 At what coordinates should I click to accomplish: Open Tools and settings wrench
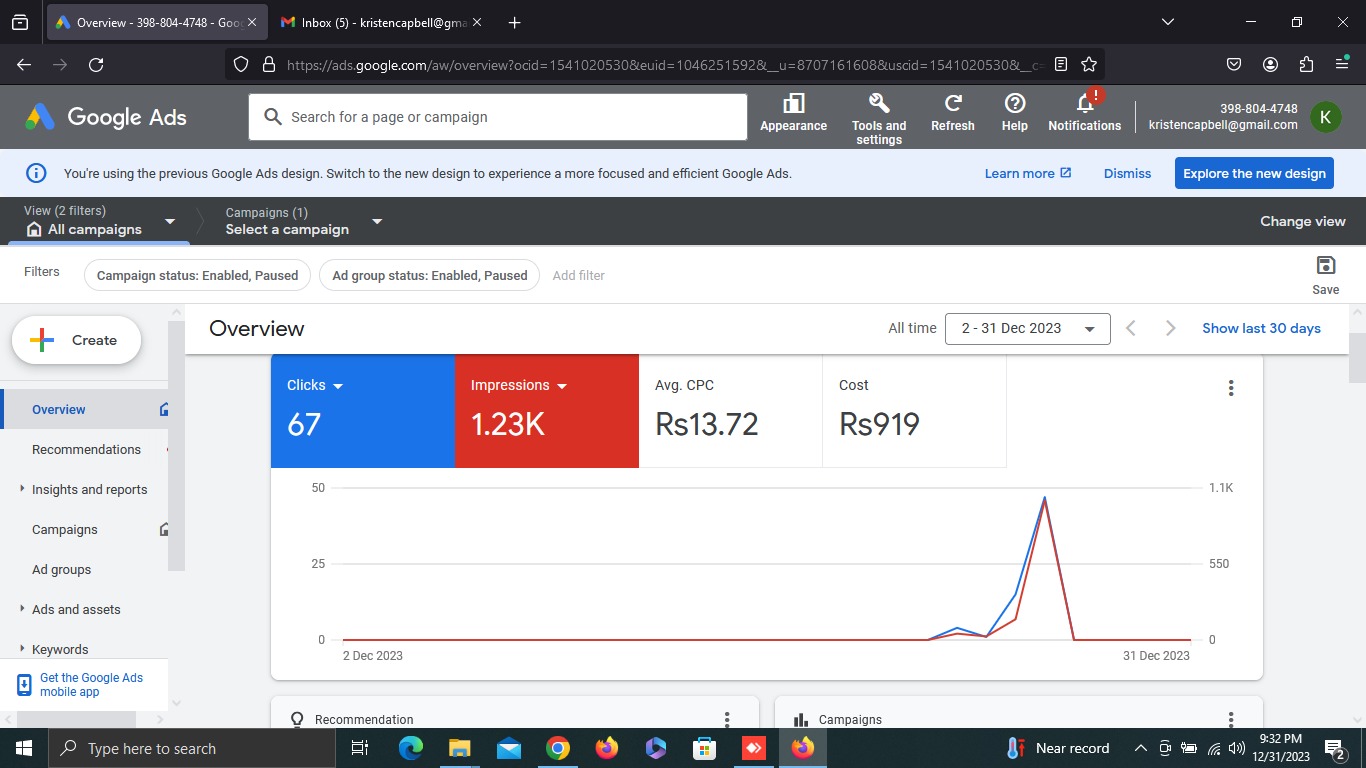(879, 104)
